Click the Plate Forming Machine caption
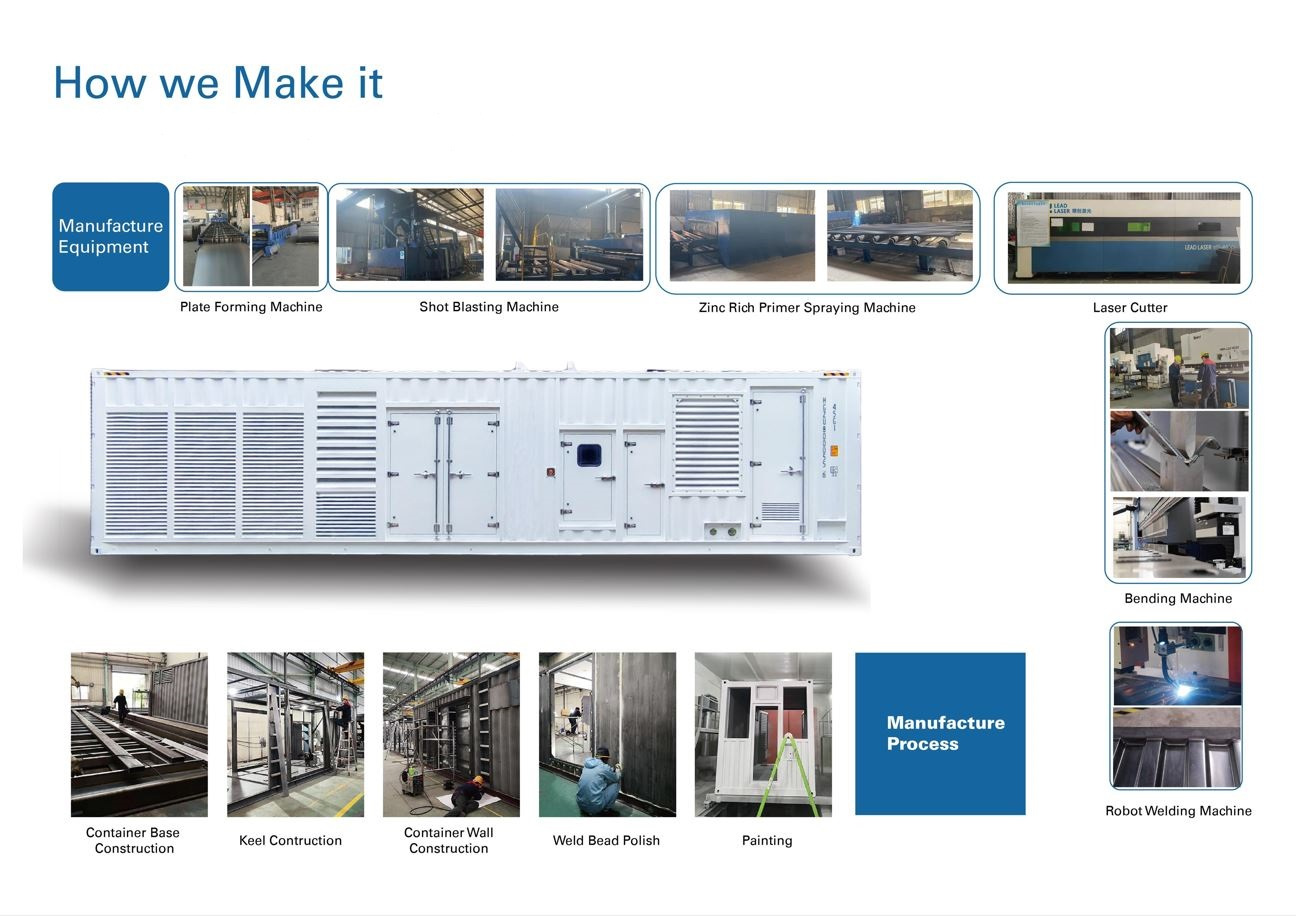This screenshot has width=1296, height=916. click(x=251, y=307)
